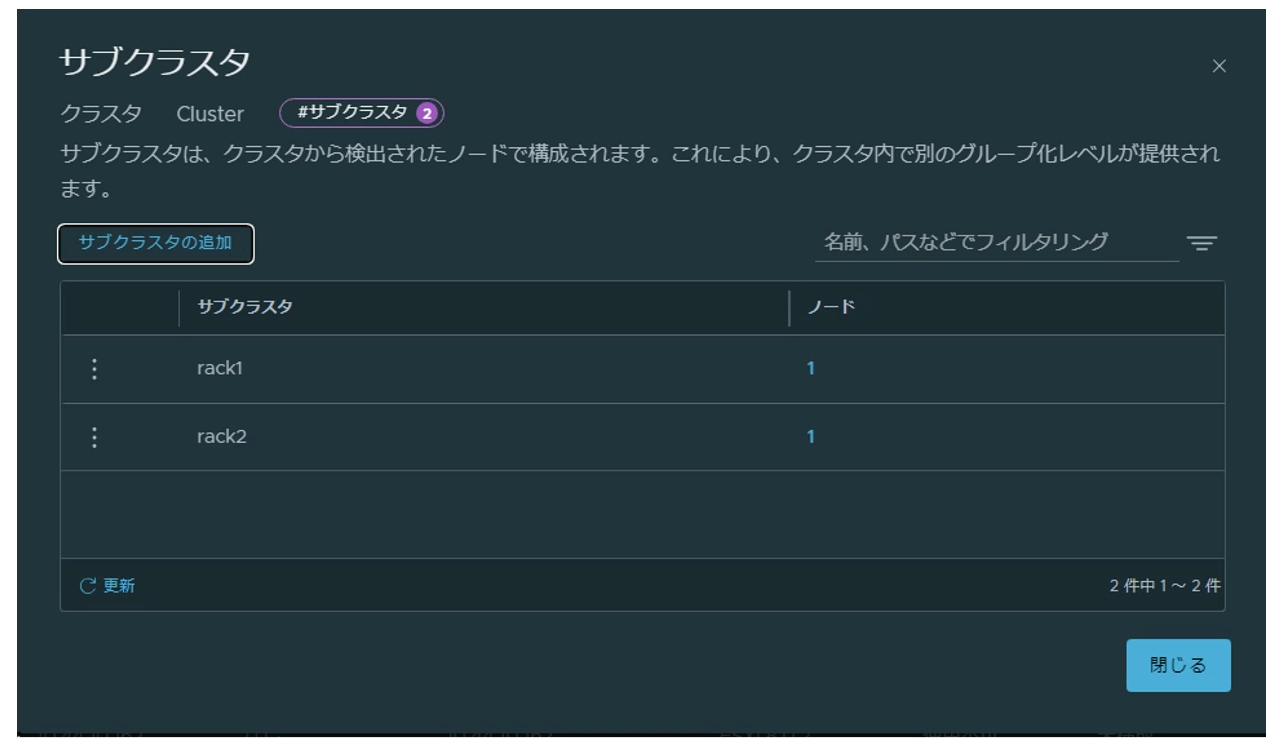This screenshot has width=1282, height=747.
Task: Open the node count link for rack2
Action: pyautogui.click(x=811, y=437)
